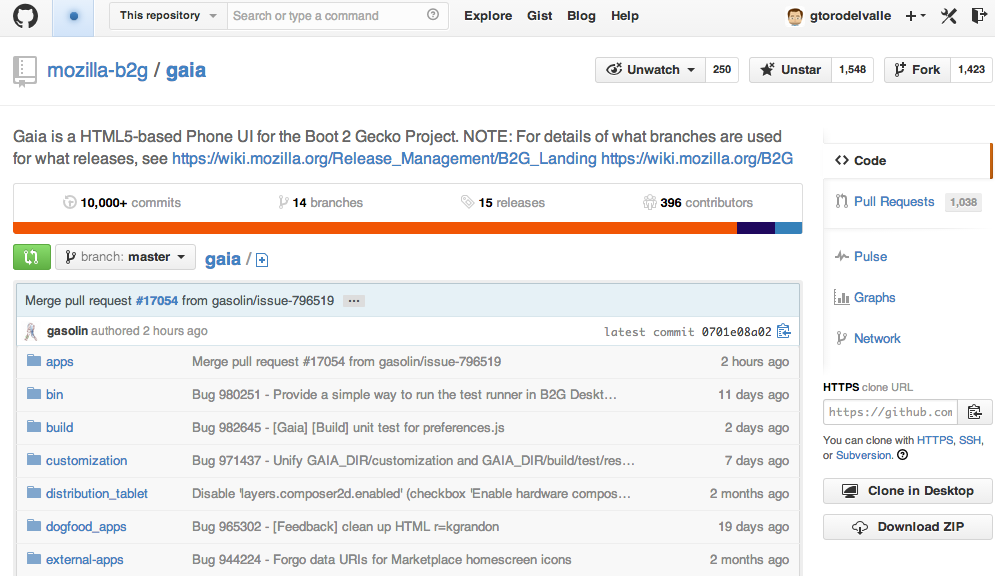Open the Pulse tab
Image resolution: width=995 pixels, height=576 pixels.
click(870, 256)
